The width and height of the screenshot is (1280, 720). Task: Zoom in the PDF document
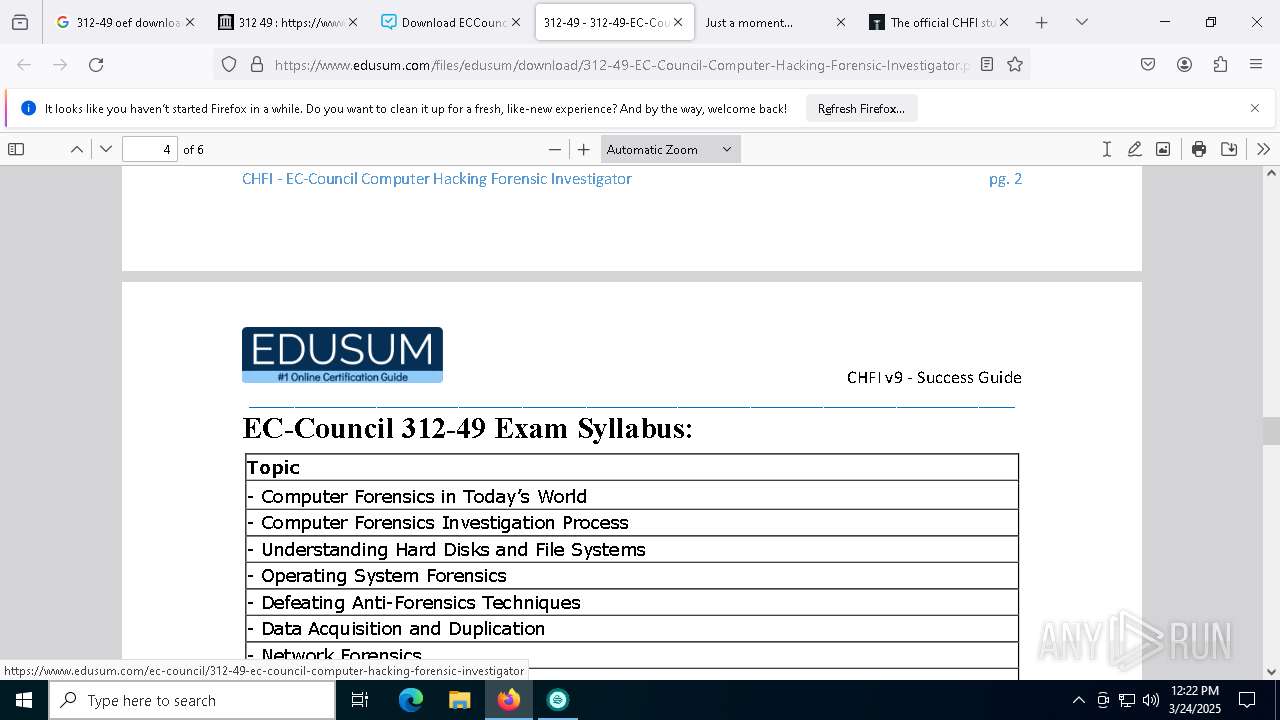point(584,149)
